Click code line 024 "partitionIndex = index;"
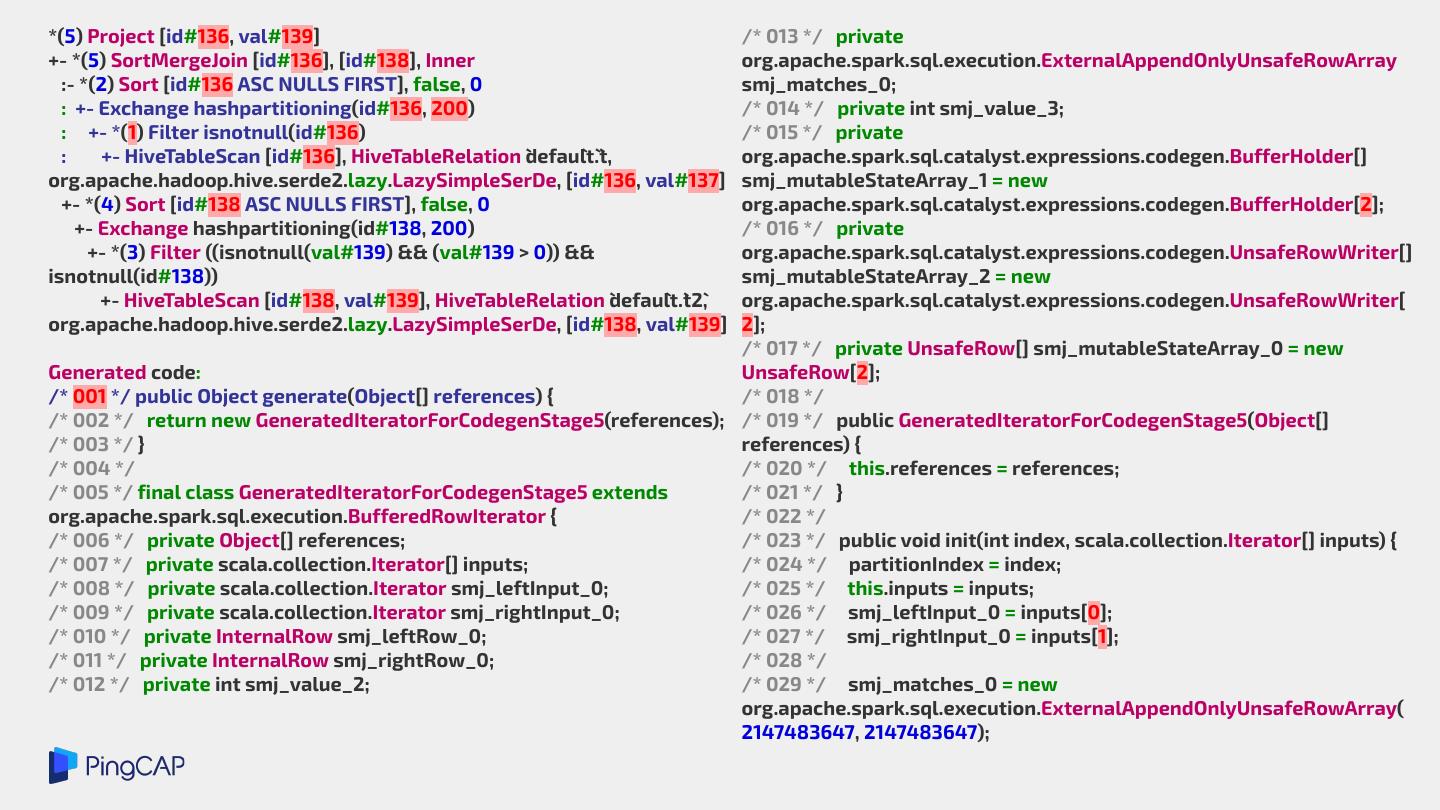This screenshot has height=810, width=1440. [901, 564]
